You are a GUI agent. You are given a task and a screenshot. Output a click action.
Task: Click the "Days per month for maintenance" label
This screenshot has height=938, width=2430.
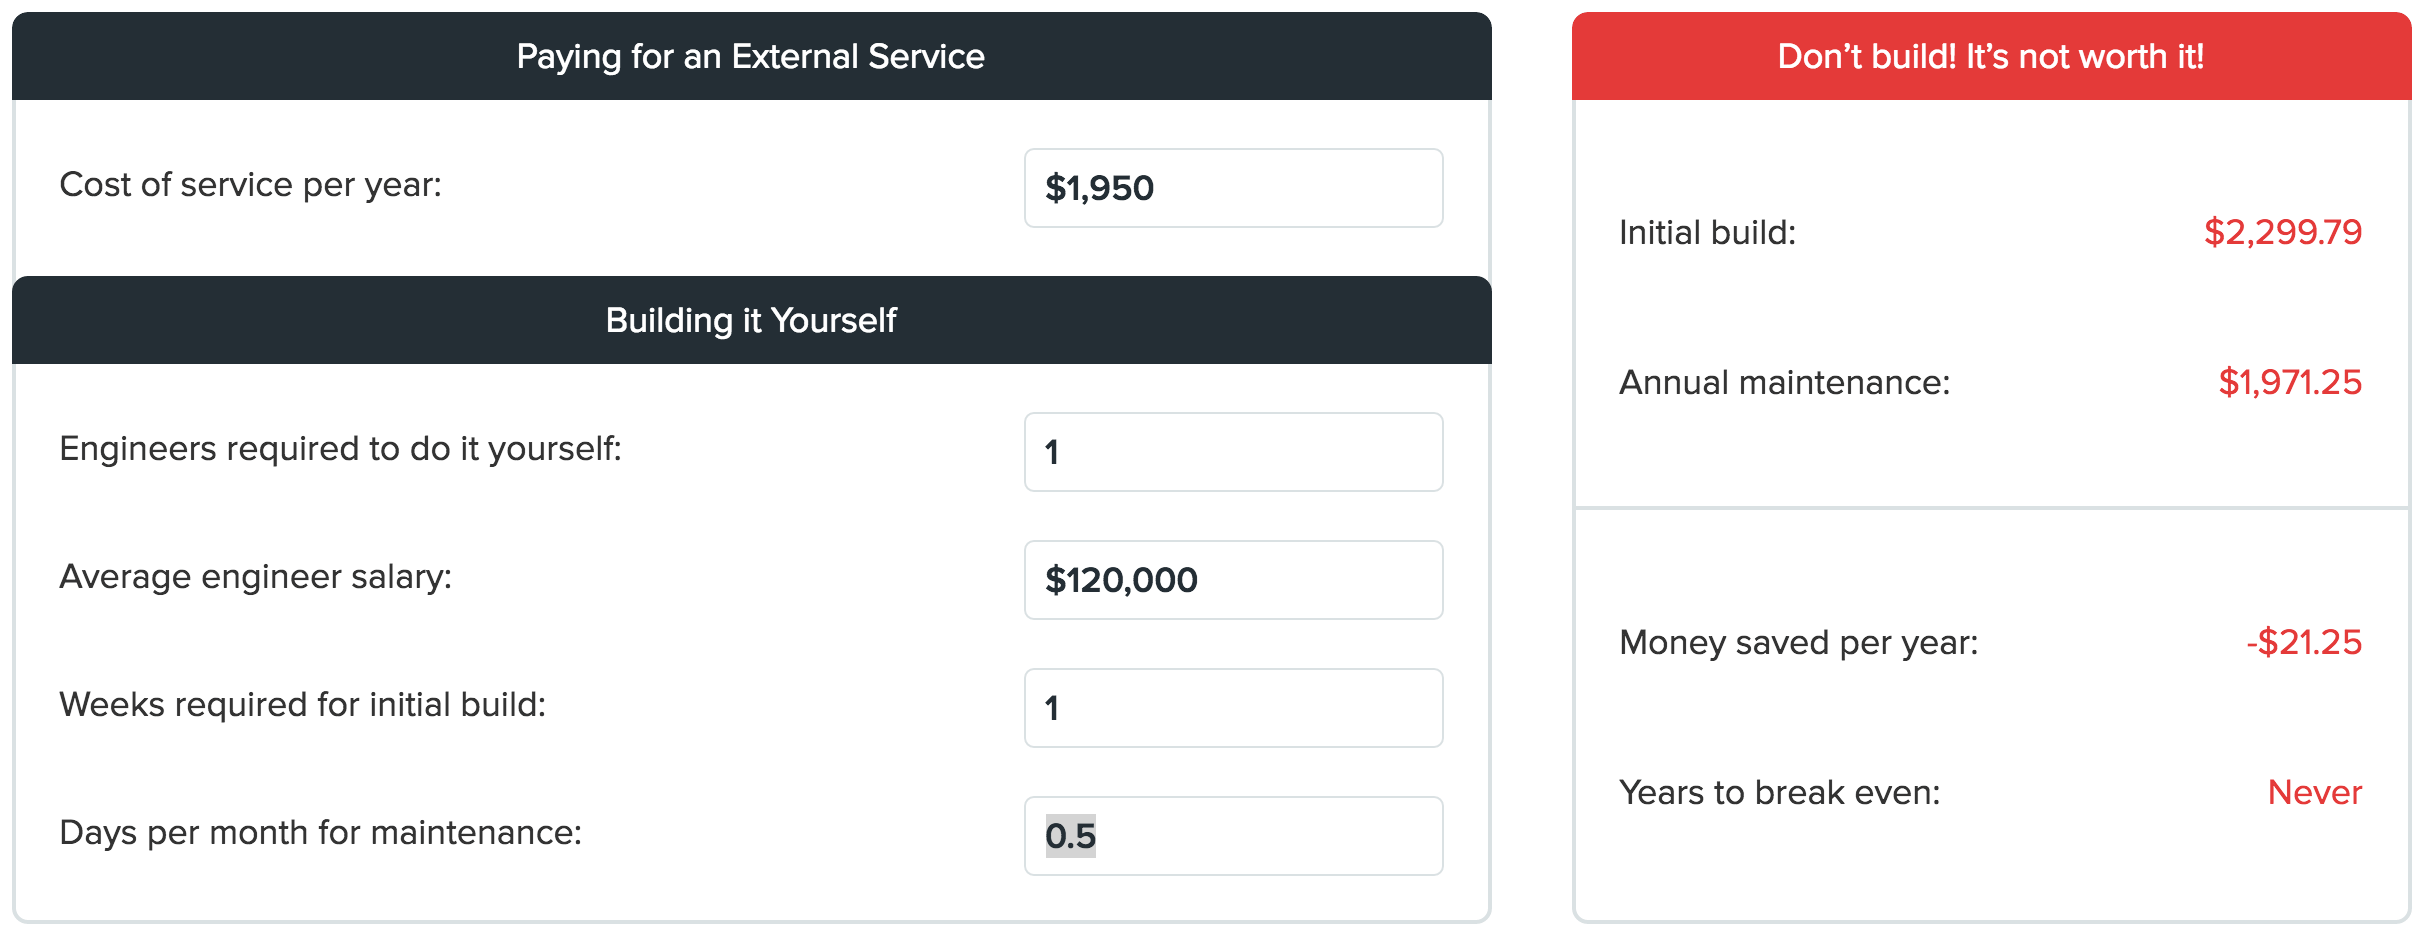[320, 833]
